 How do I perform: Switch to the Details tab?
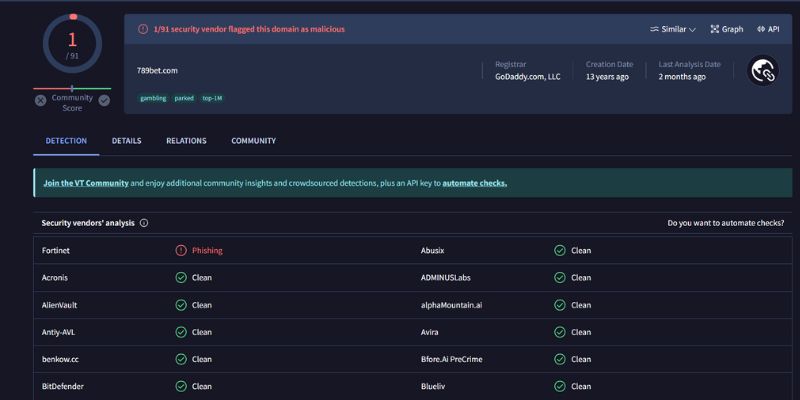127,141
